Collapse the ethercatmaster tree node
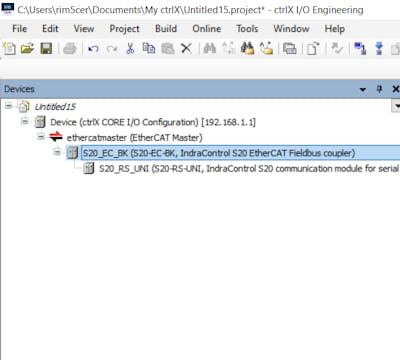Viewport: 400px width, 360px height. click(x=41, y=136)
